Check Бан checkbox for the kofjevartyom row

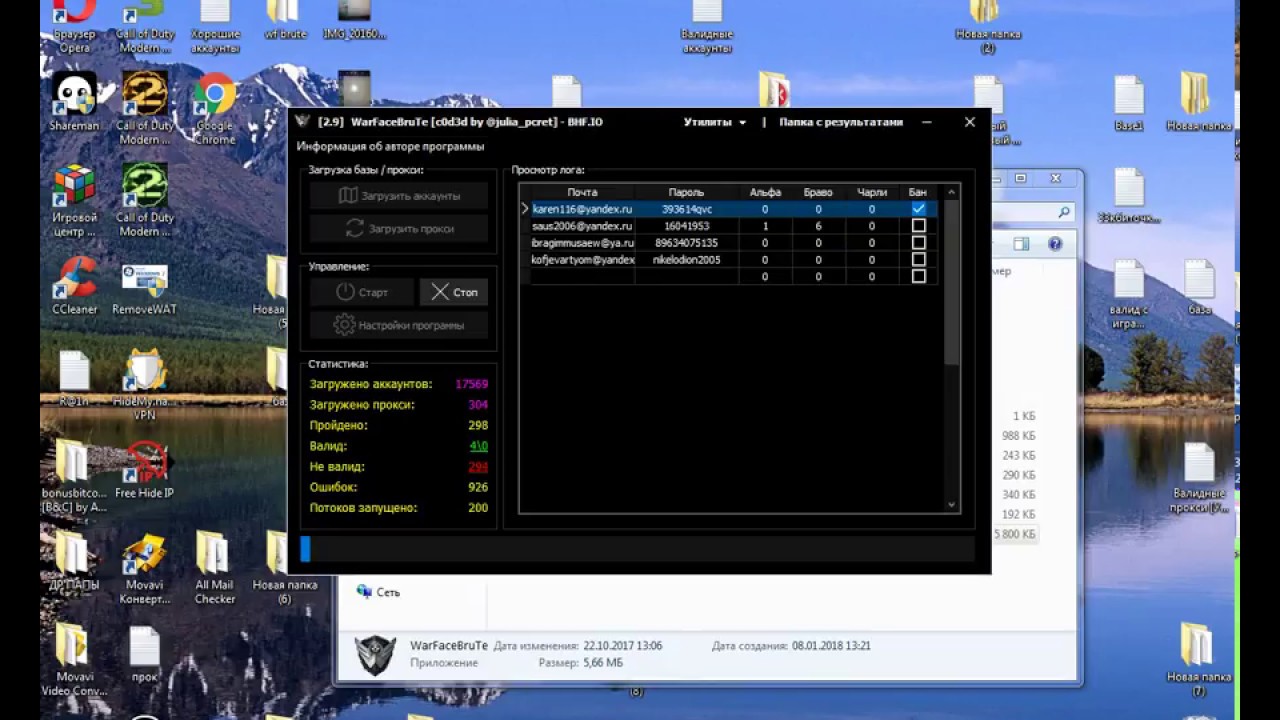coord(918,259)
